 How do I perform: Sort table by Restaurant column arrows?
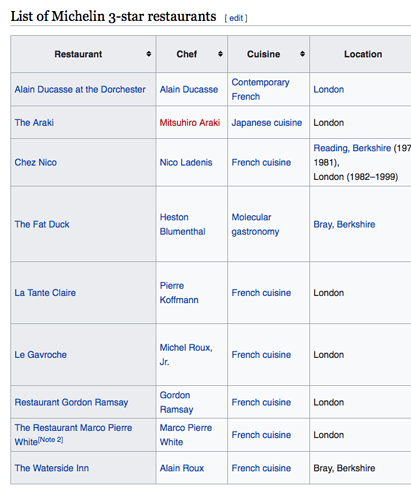[x=149, y=54]
